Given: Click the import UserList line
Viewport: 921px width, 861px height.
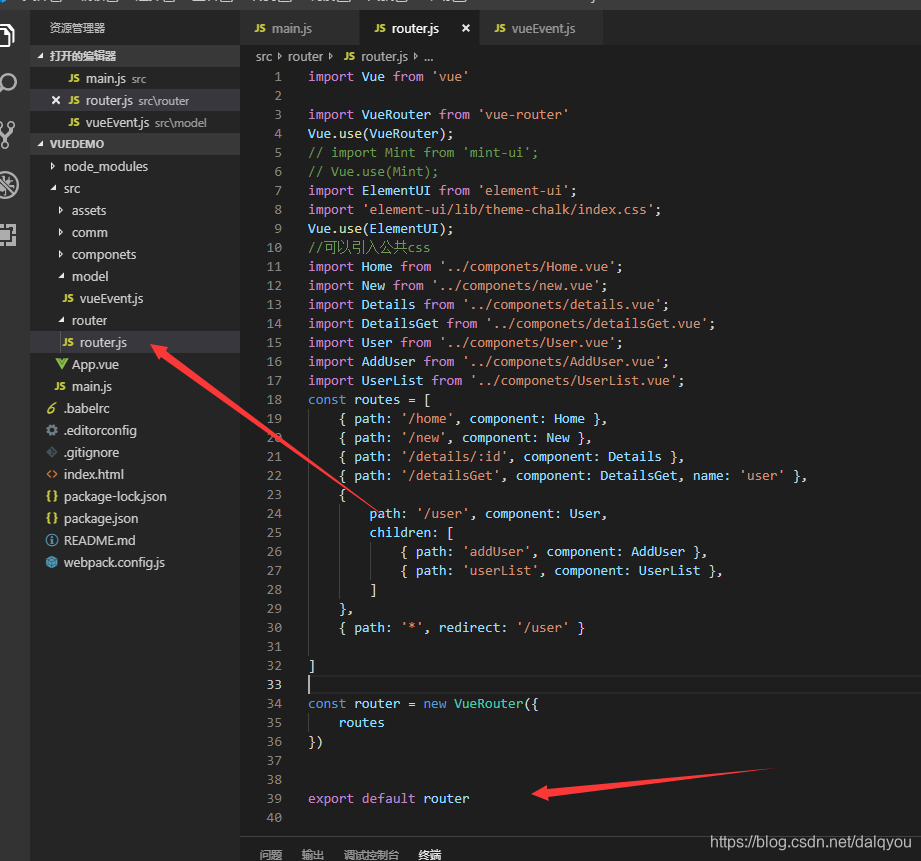Looking at the screenshot, I should pos(496,381).
